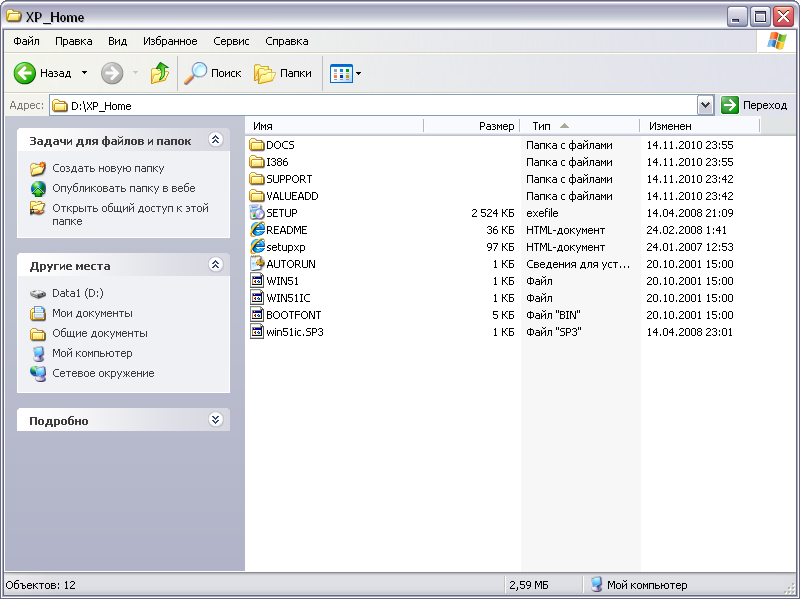Open Мои документы link

coord(92,313)
